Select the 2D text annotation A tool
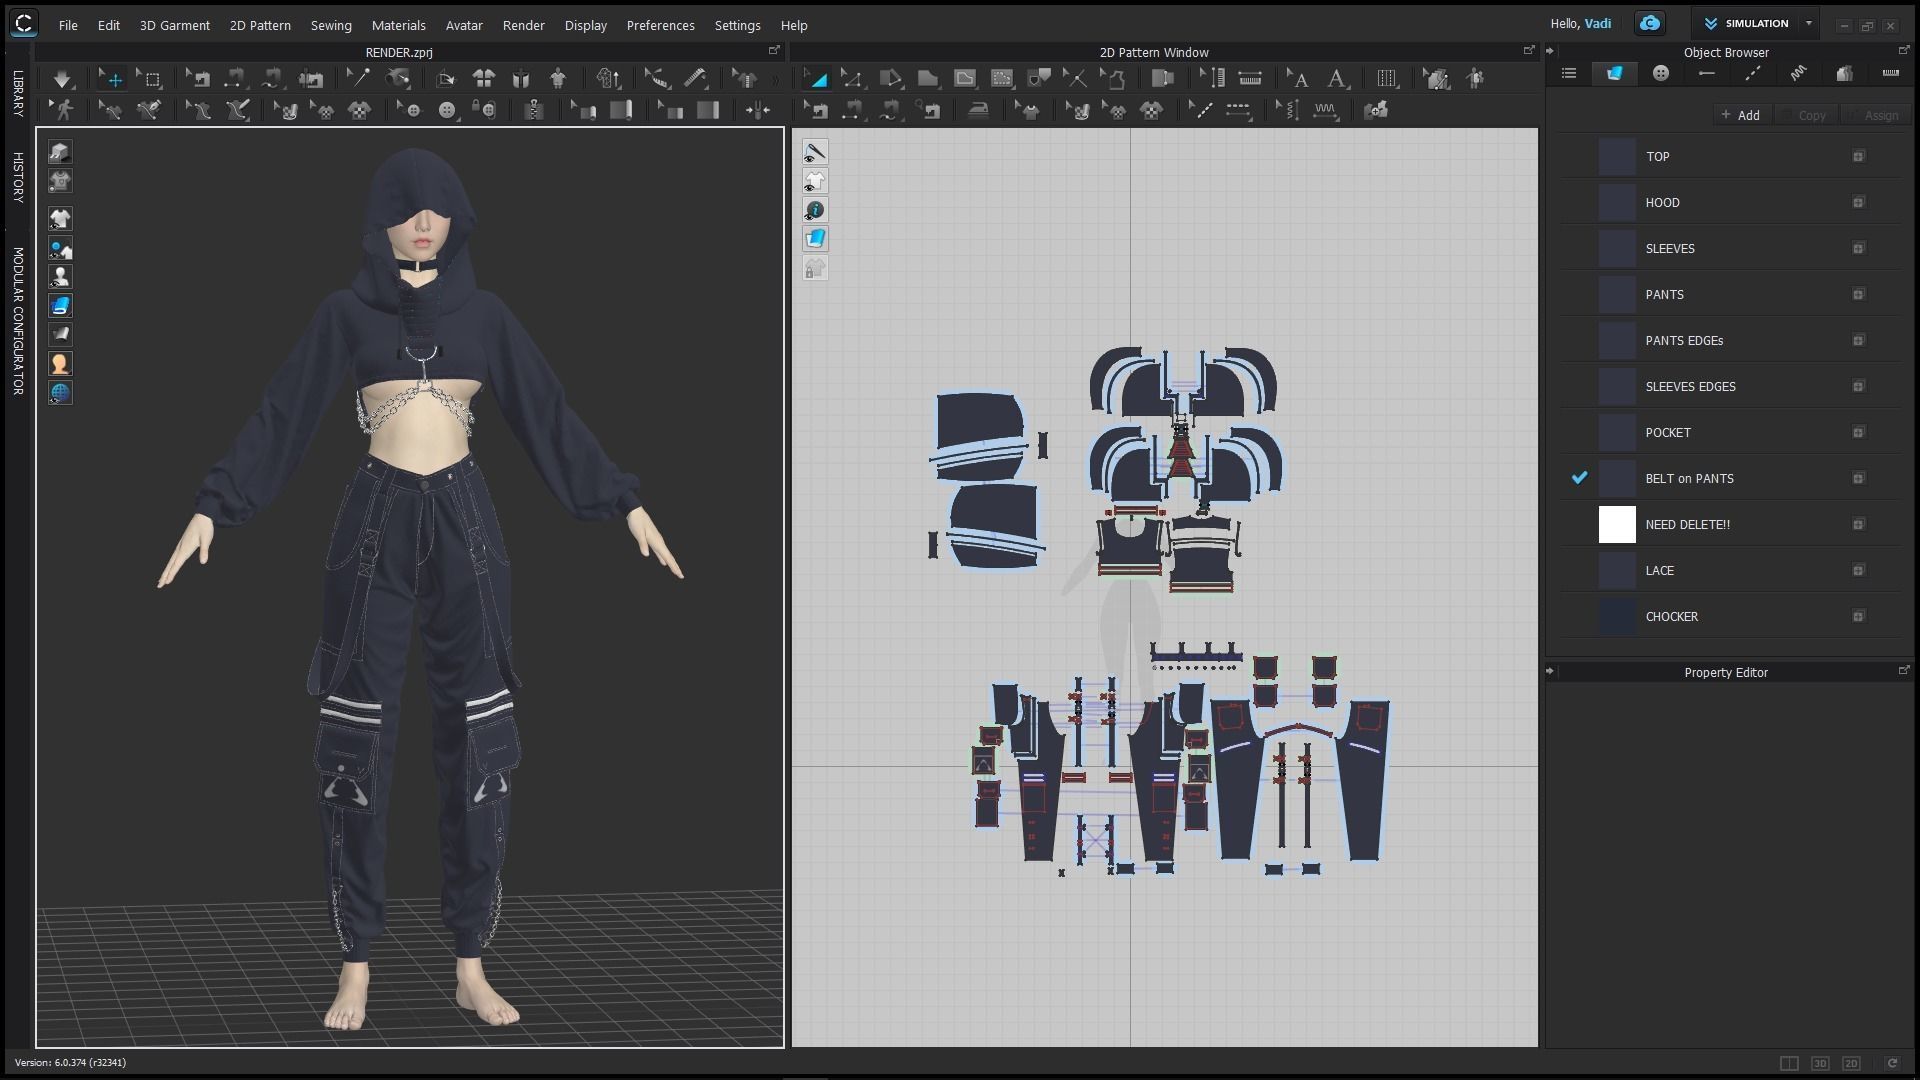 point(1336,78)
